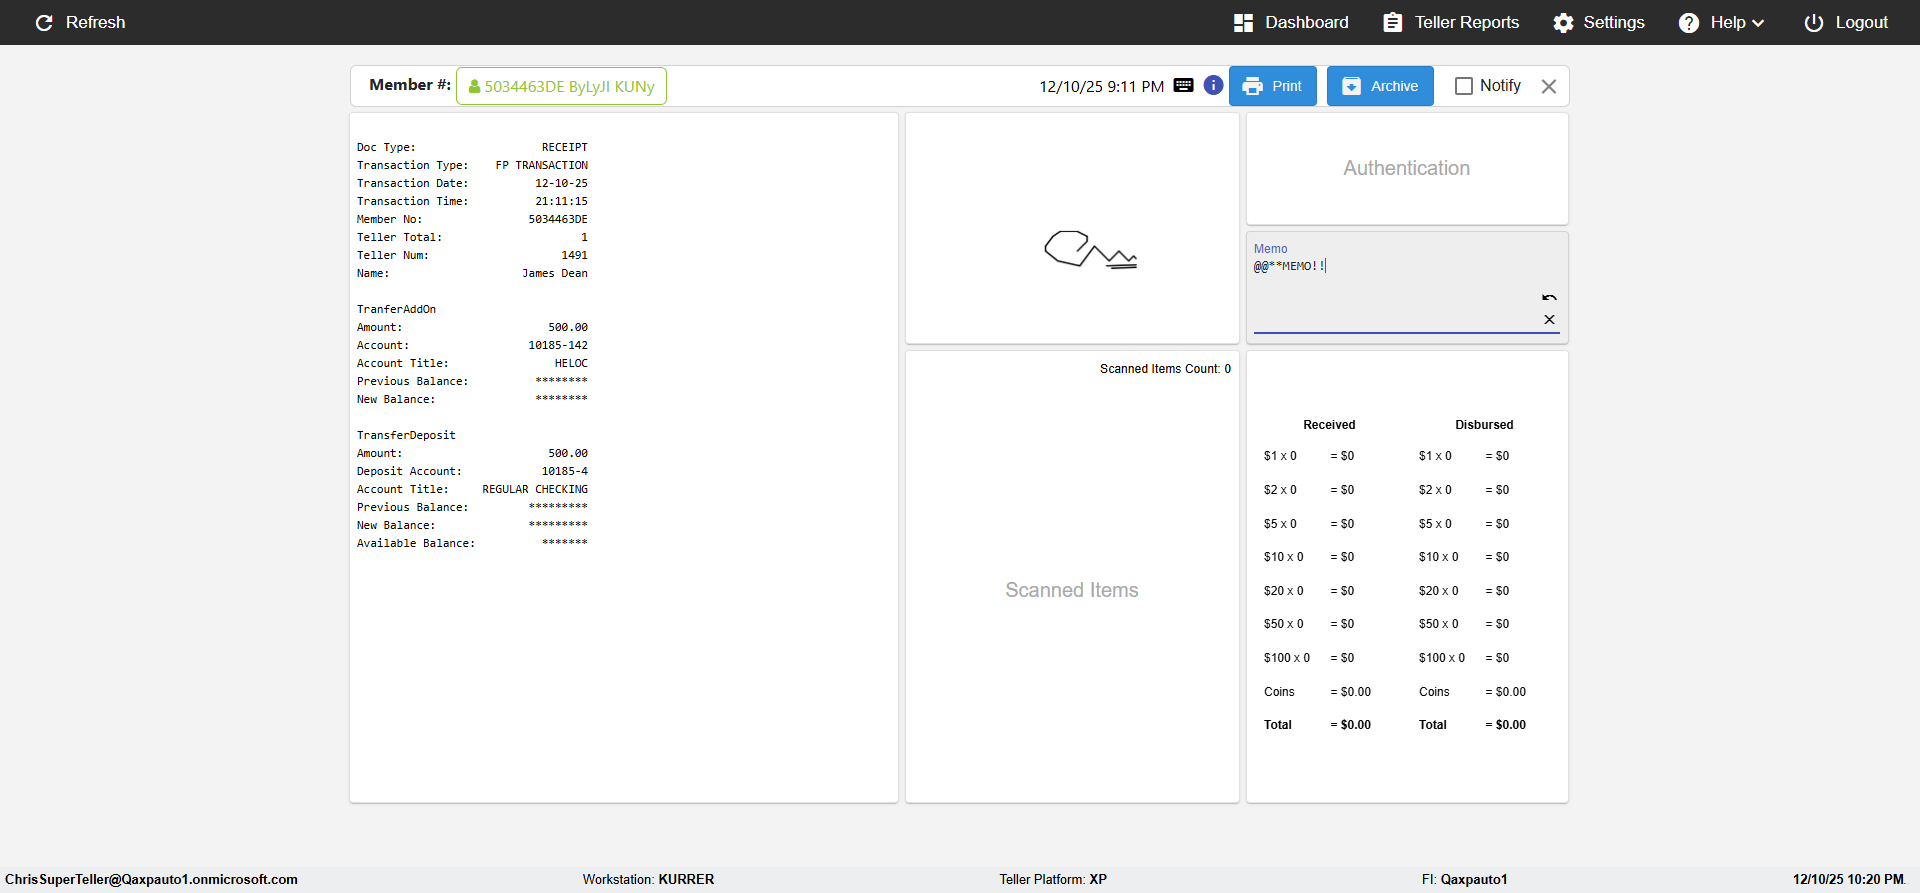Click the Scanned Items Count: 0 text
The height and width of the screenshot is (893, 1920).
(1165, 369)
